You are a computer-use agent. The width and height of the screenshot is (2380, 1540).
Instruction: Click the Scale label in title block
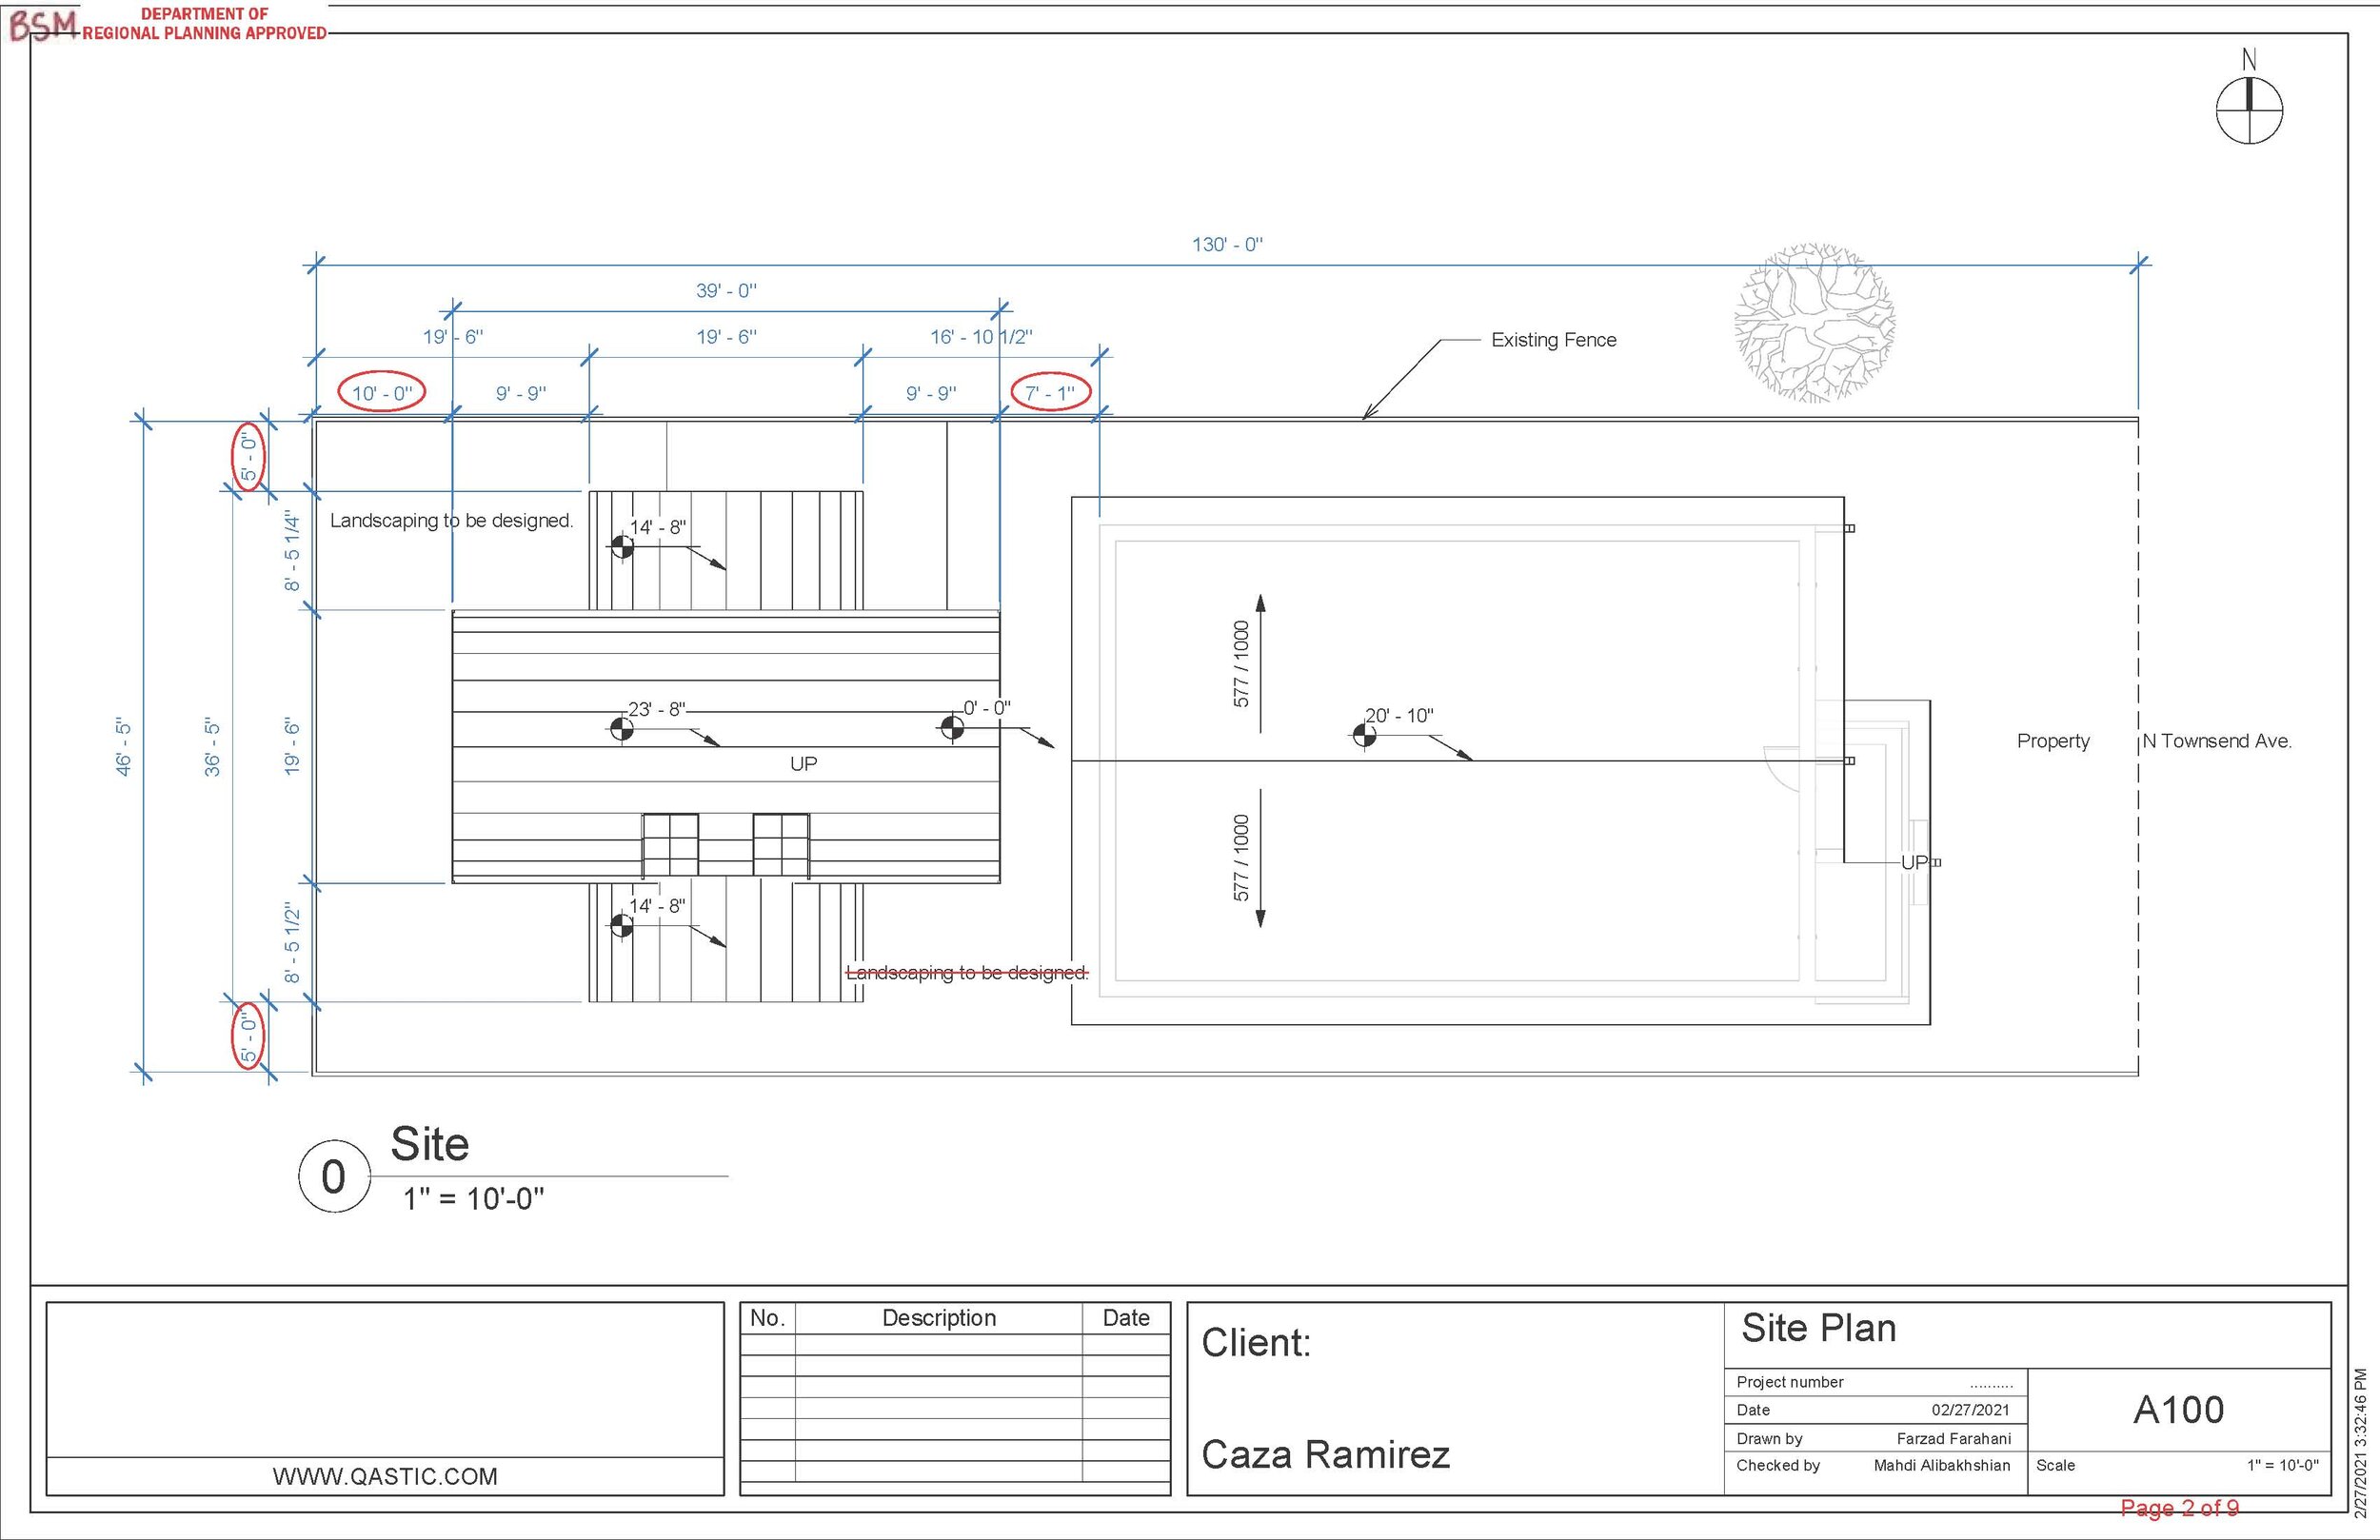point(2055,1466)
